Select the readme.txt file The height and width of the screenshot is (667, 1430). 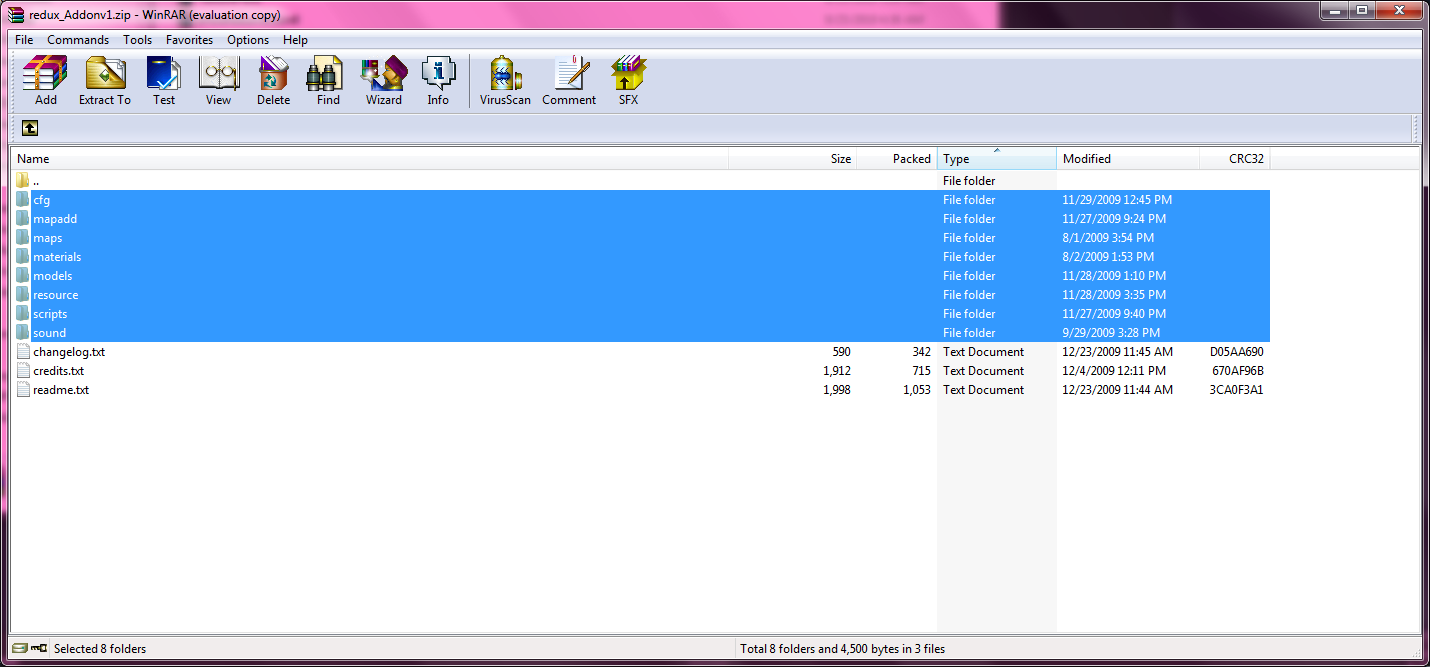pos(61,390)
